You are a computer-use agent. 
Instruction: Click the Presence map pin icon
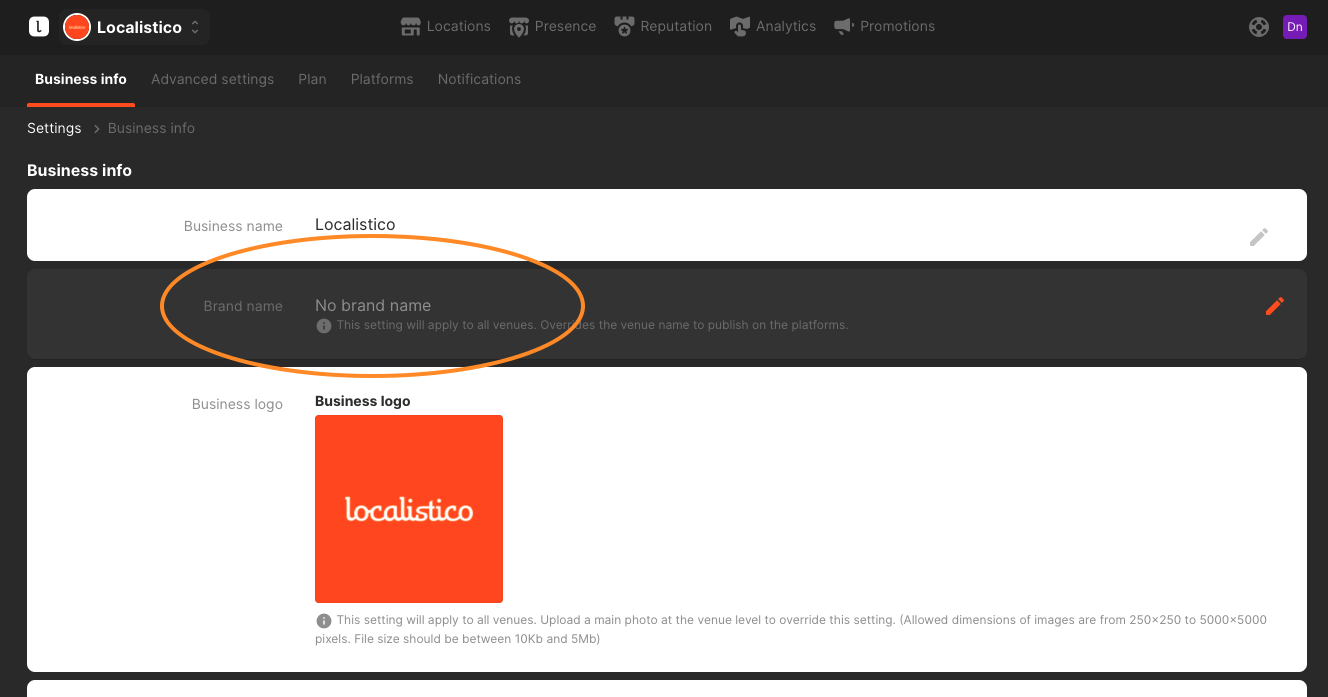[x=518, y=27]
